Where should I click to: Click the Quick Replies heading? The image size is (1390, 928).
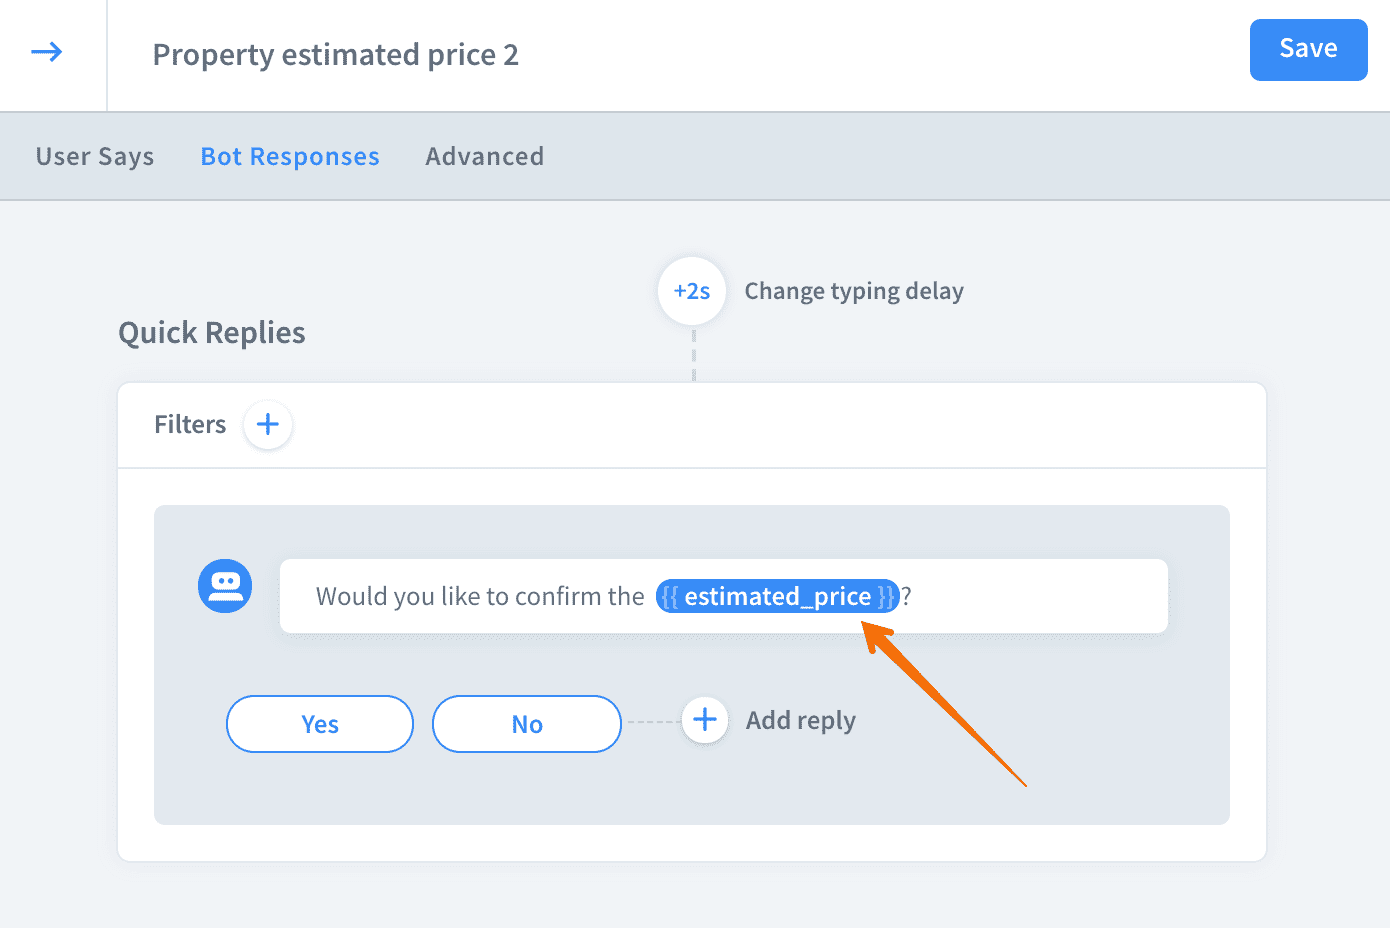coord(212,333)
